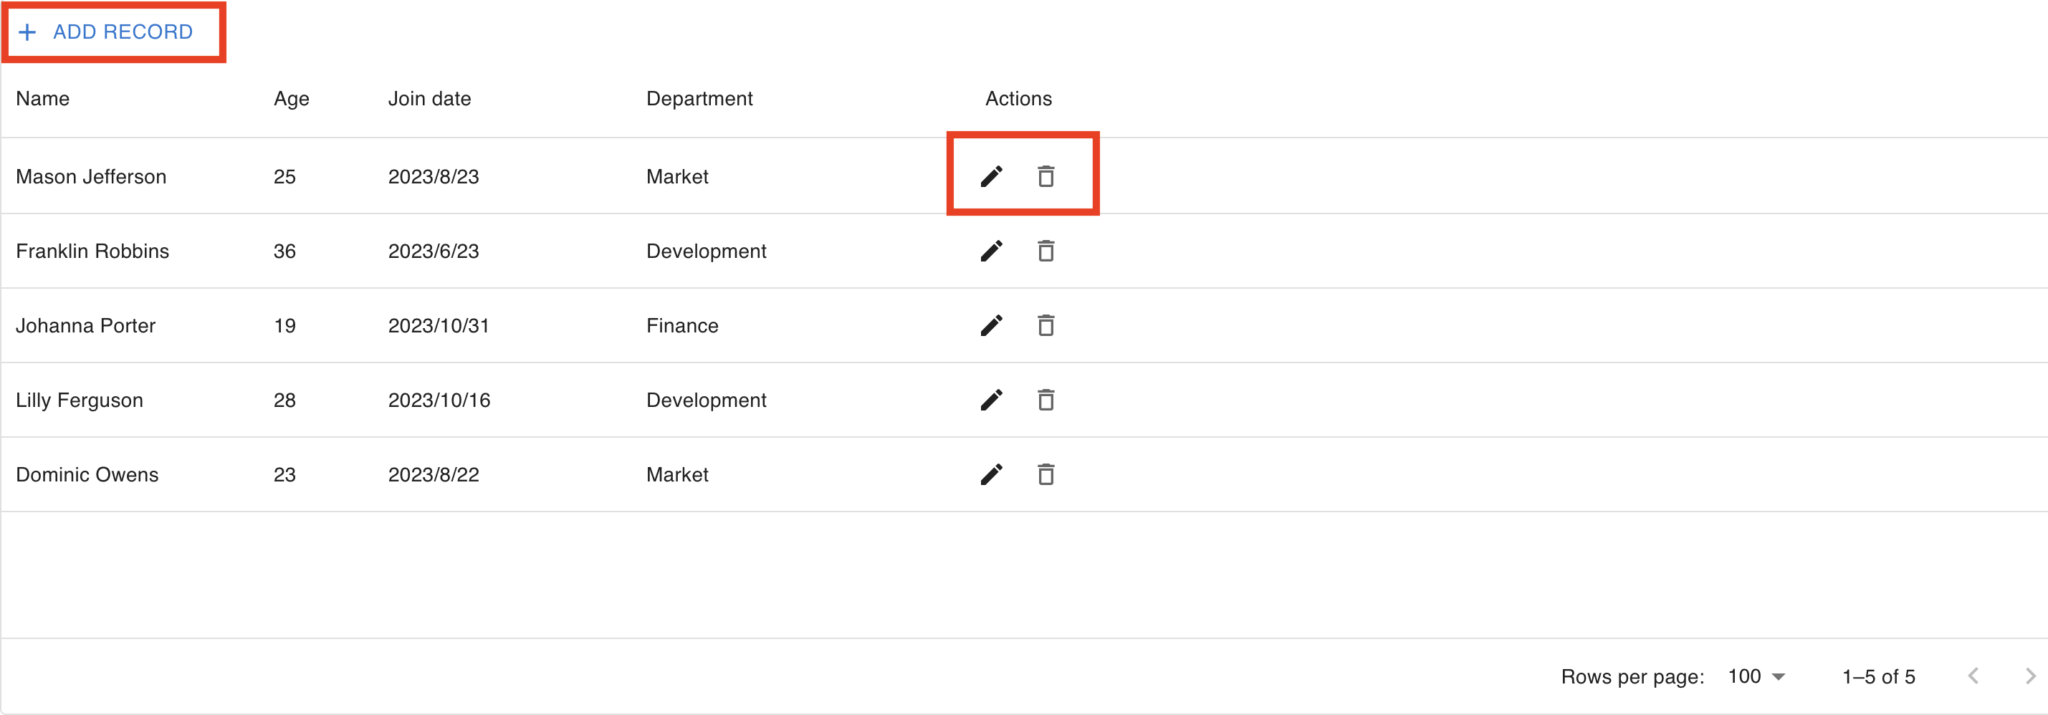
Task: Edit Mason Jefferson's record
Action: click(991, 177)
